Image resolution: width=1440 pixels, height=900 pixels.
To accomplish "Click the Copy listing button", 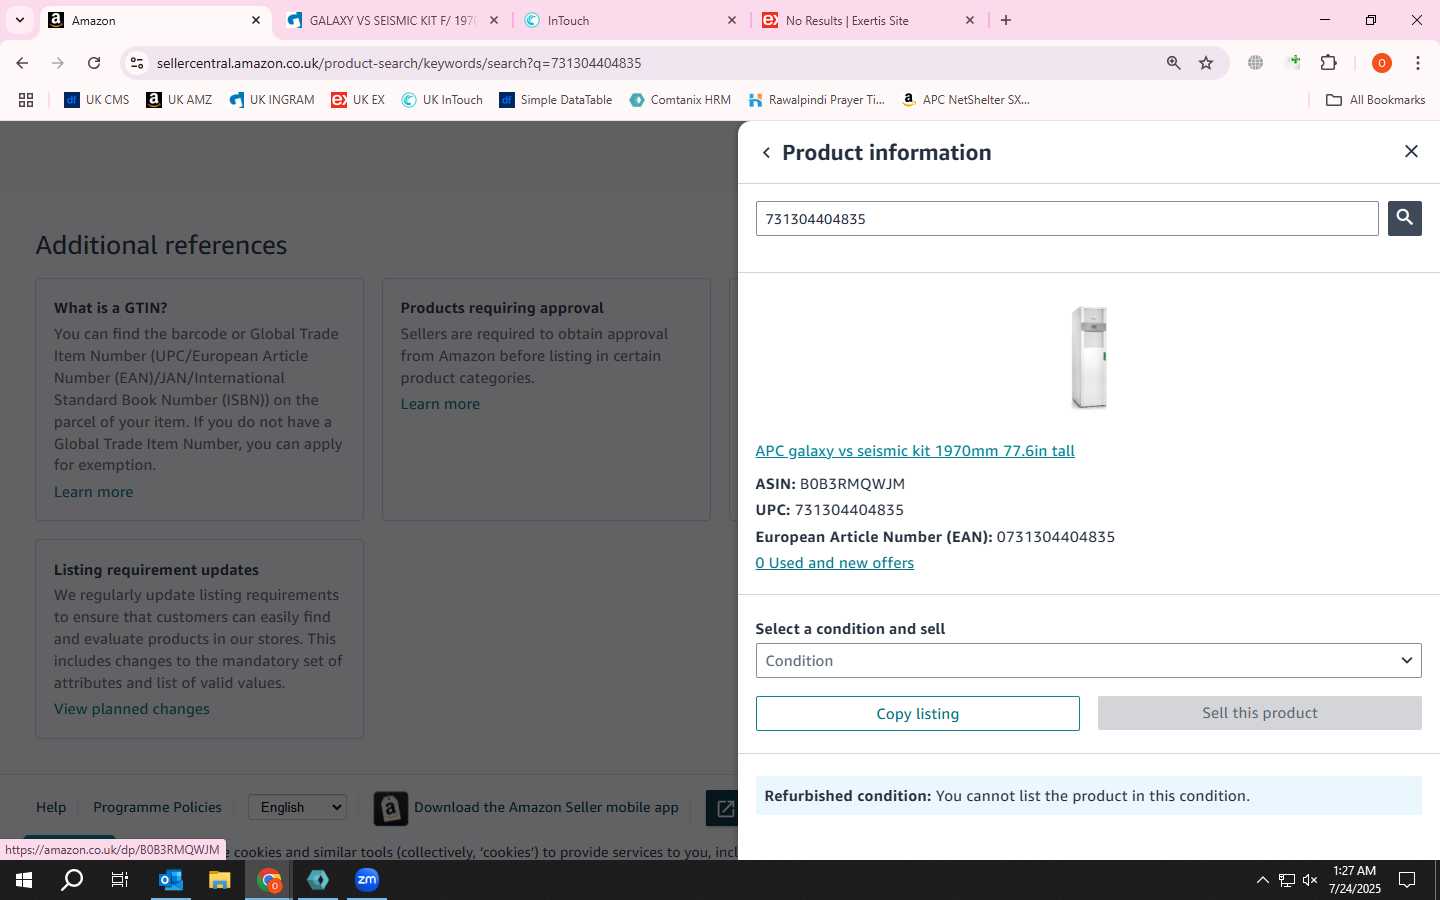I will coord(917,714).
